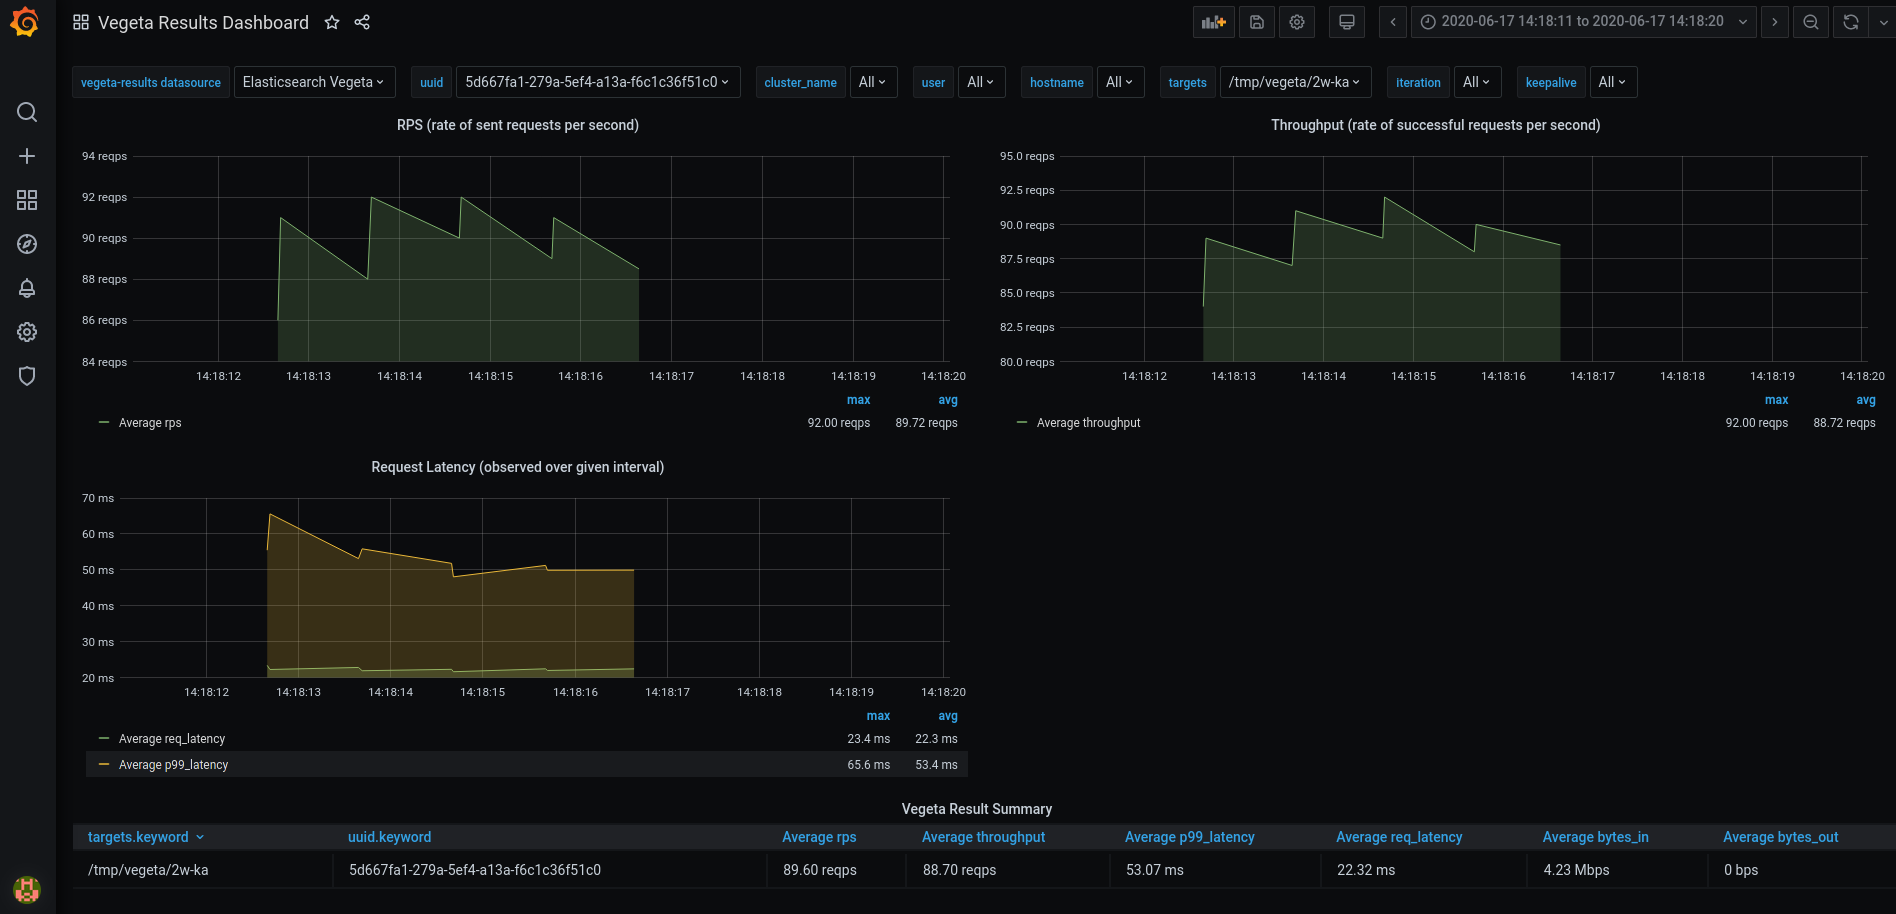Screen dimensions: 1896x914
Task: Click the Create plus icon in sidebar
Action: coord(27,156)
